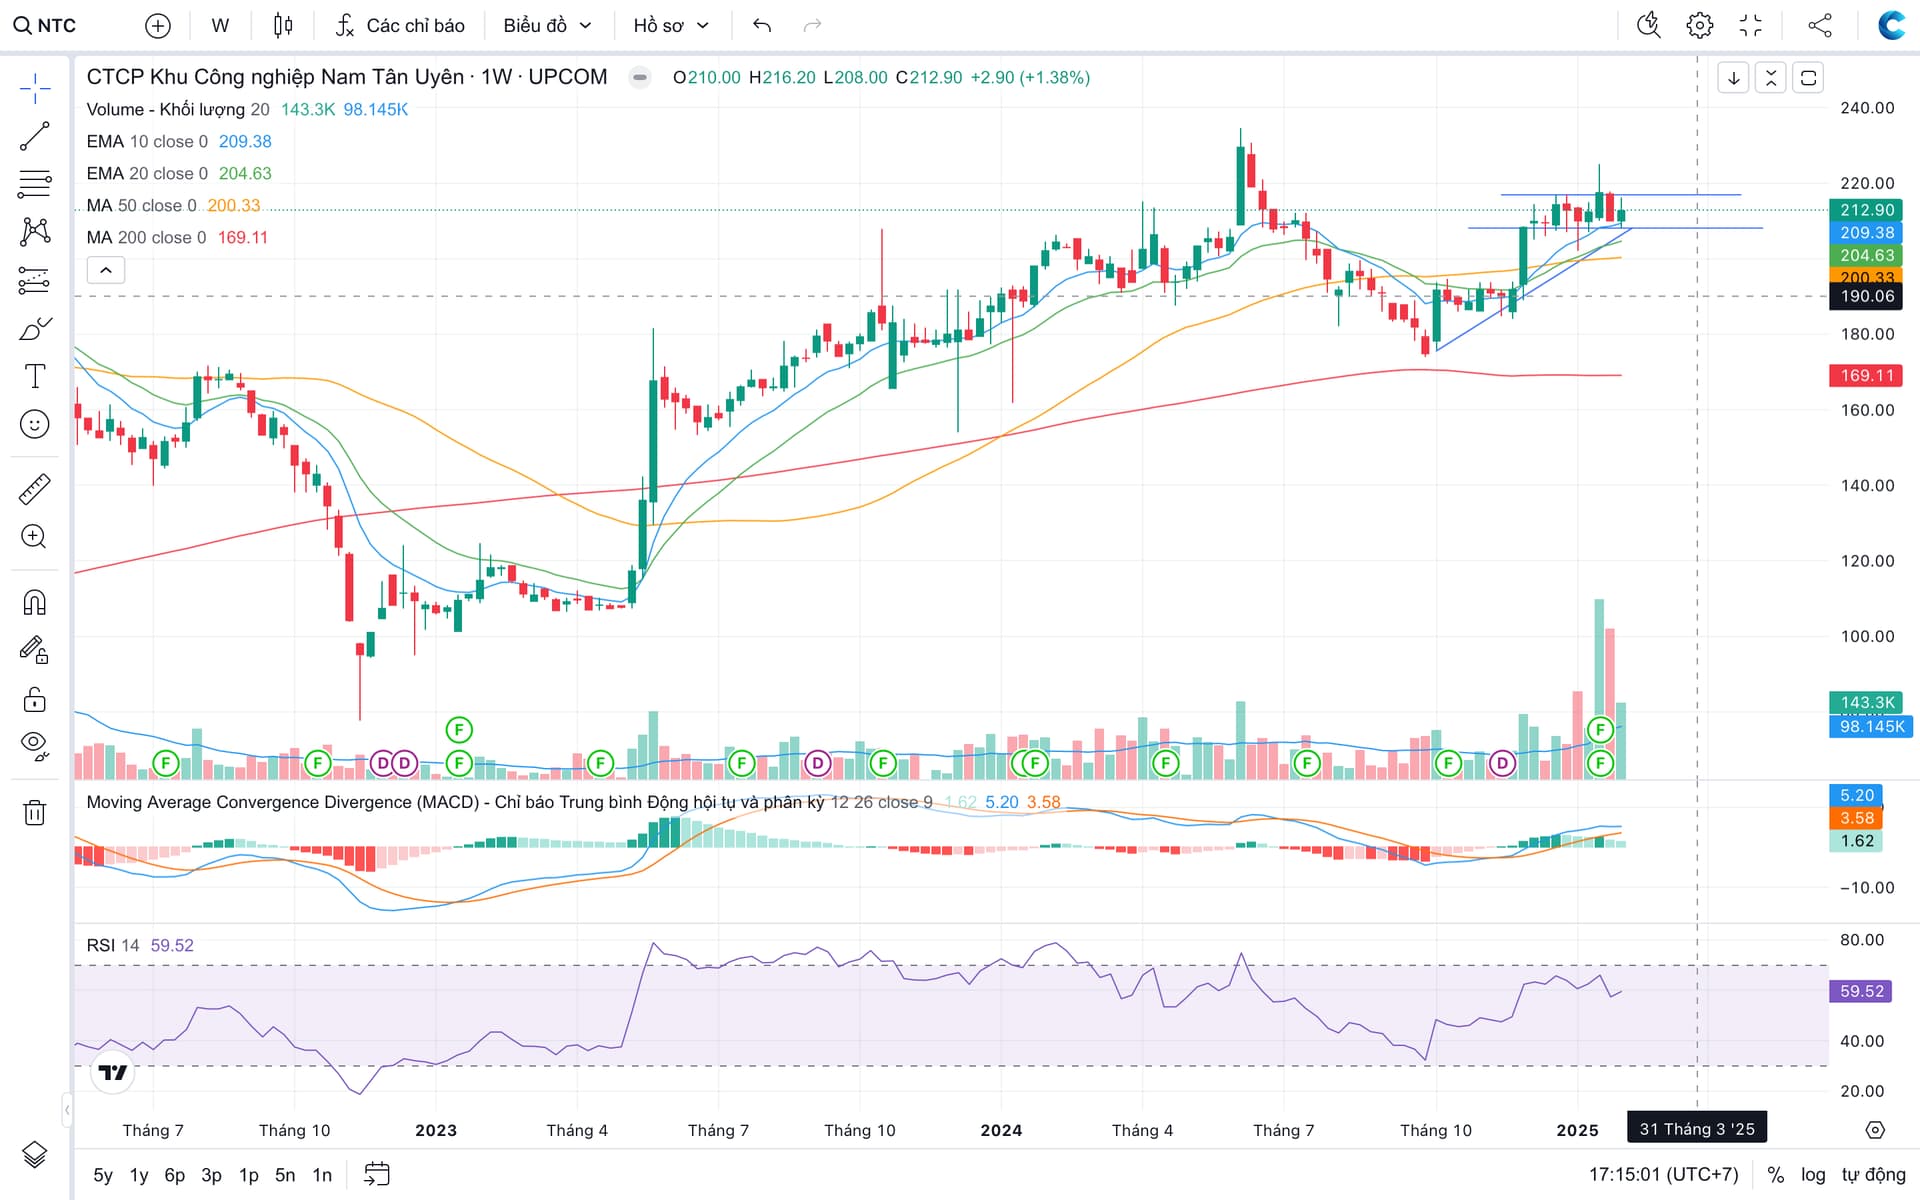Expand the Hồ sơ dropdown menu
The height and width of the screenshot is (1200, 1920).
671,25
